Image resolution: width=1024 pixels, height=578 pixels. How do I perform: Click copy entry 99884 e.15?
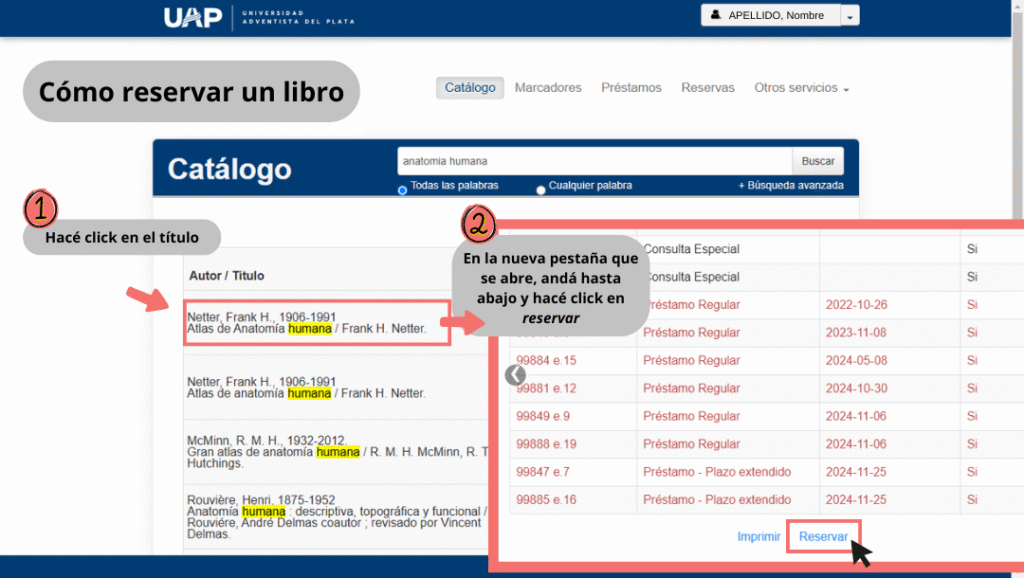546,360
